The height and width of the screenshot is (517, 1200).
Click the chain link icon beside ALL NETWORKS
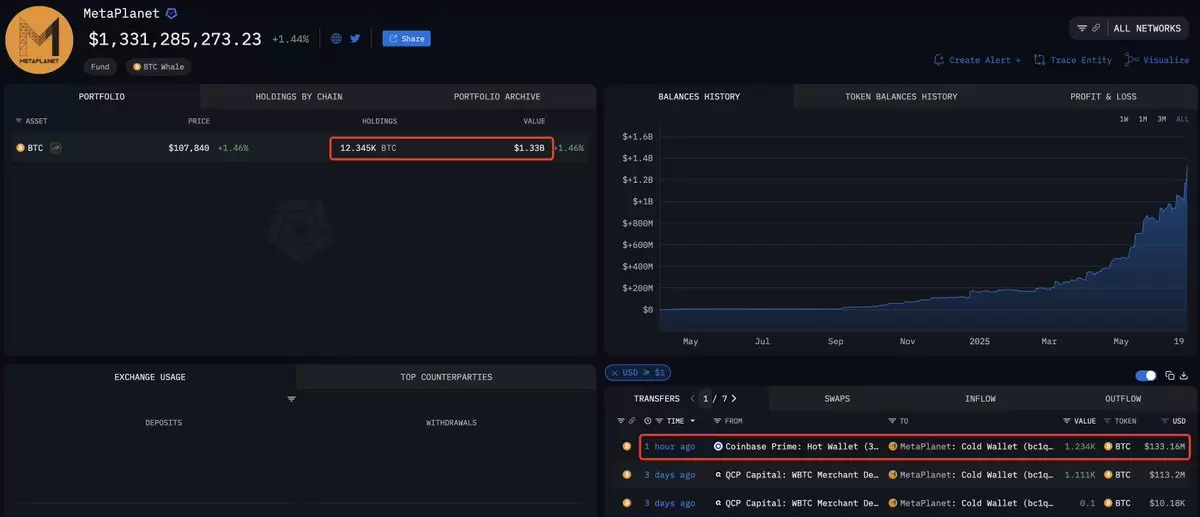[1096, 28]
